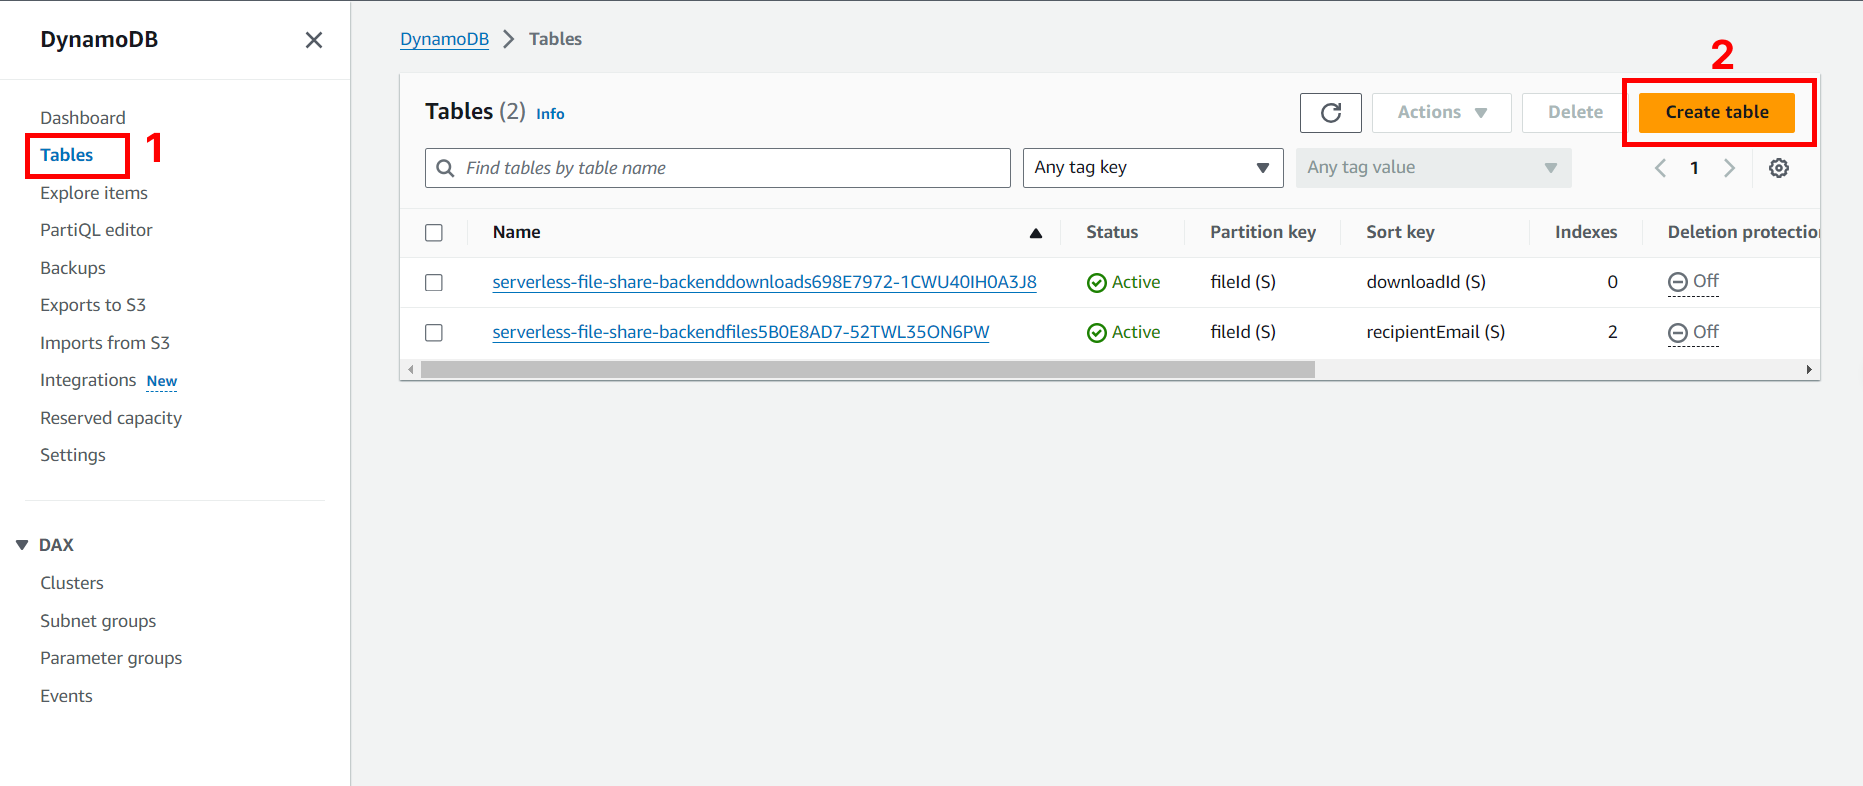Click page number 1 in pagination
The width and height of the screenshot is (1863, 786).
point(1694,168)
